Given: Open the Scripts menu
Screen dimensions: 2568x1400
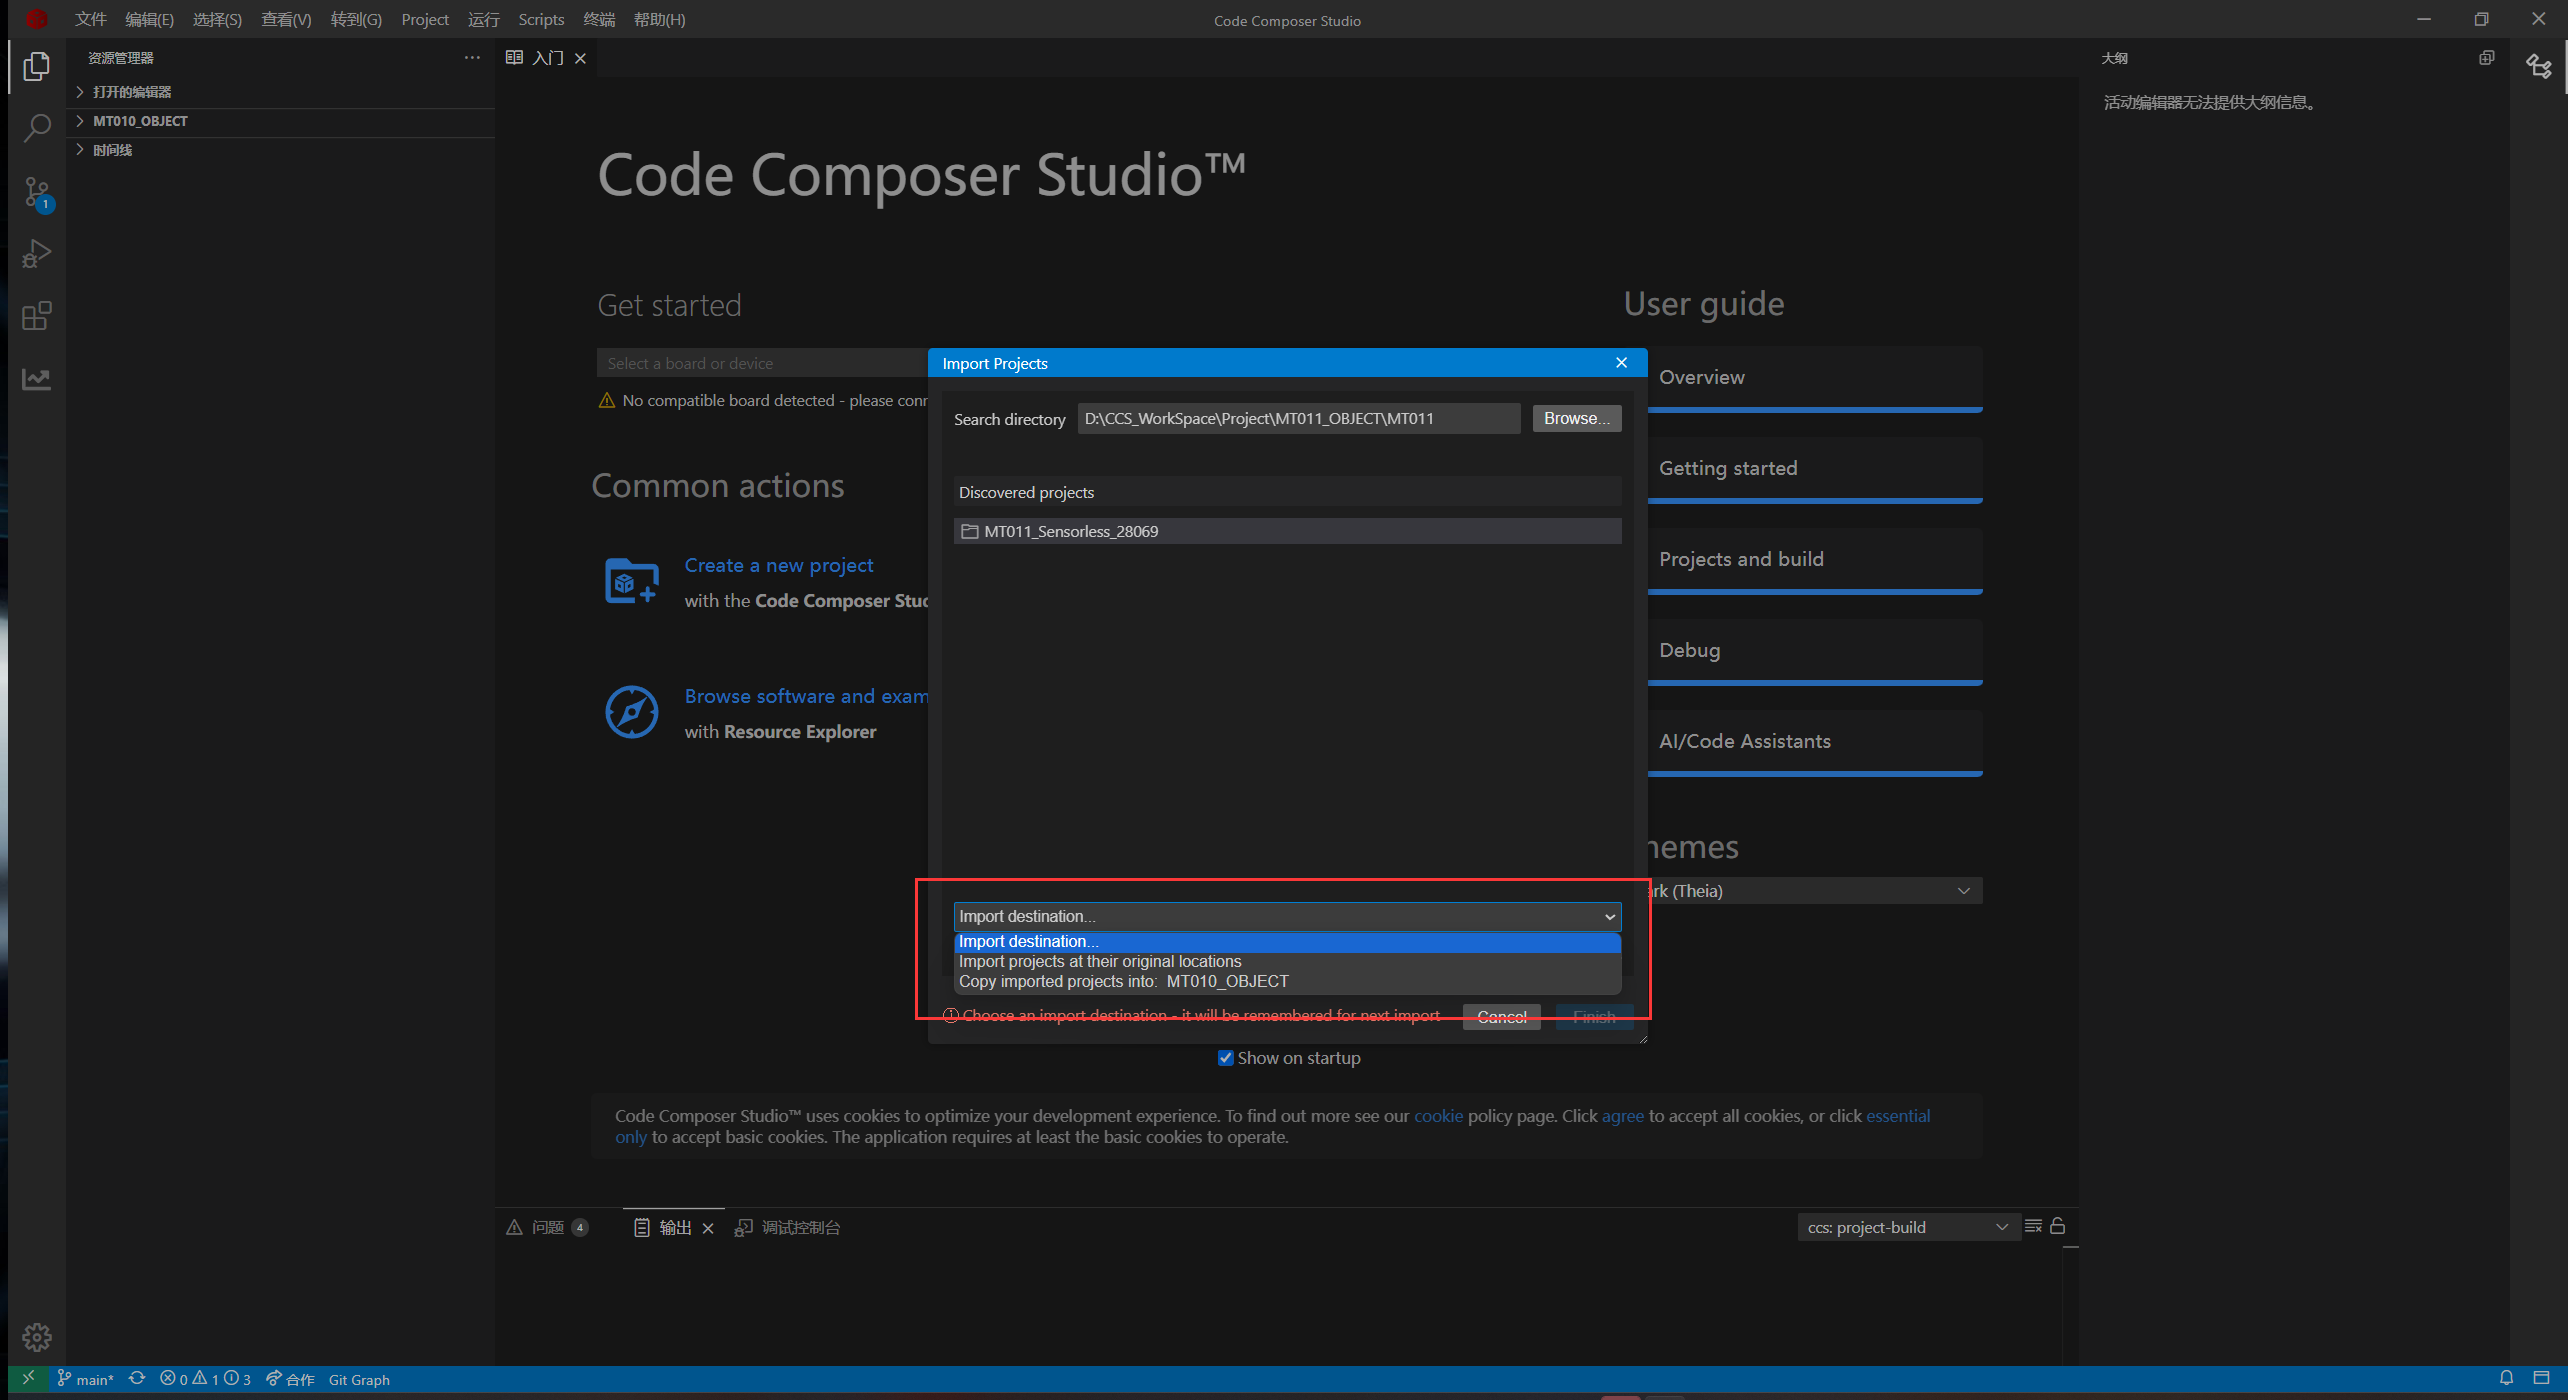Looking at the screenshot, I should (x=541, y=19).
